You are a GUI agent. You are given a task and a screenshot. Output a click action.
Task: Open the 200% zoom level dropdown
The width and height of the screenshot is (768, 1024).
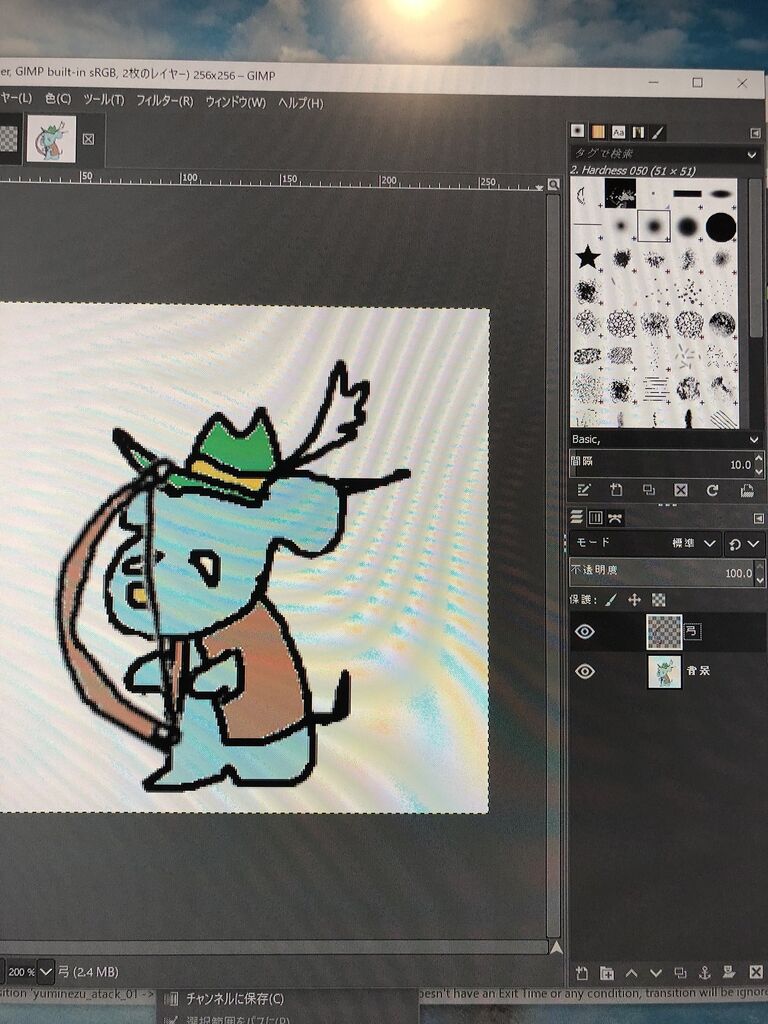[x=46, y=972]
